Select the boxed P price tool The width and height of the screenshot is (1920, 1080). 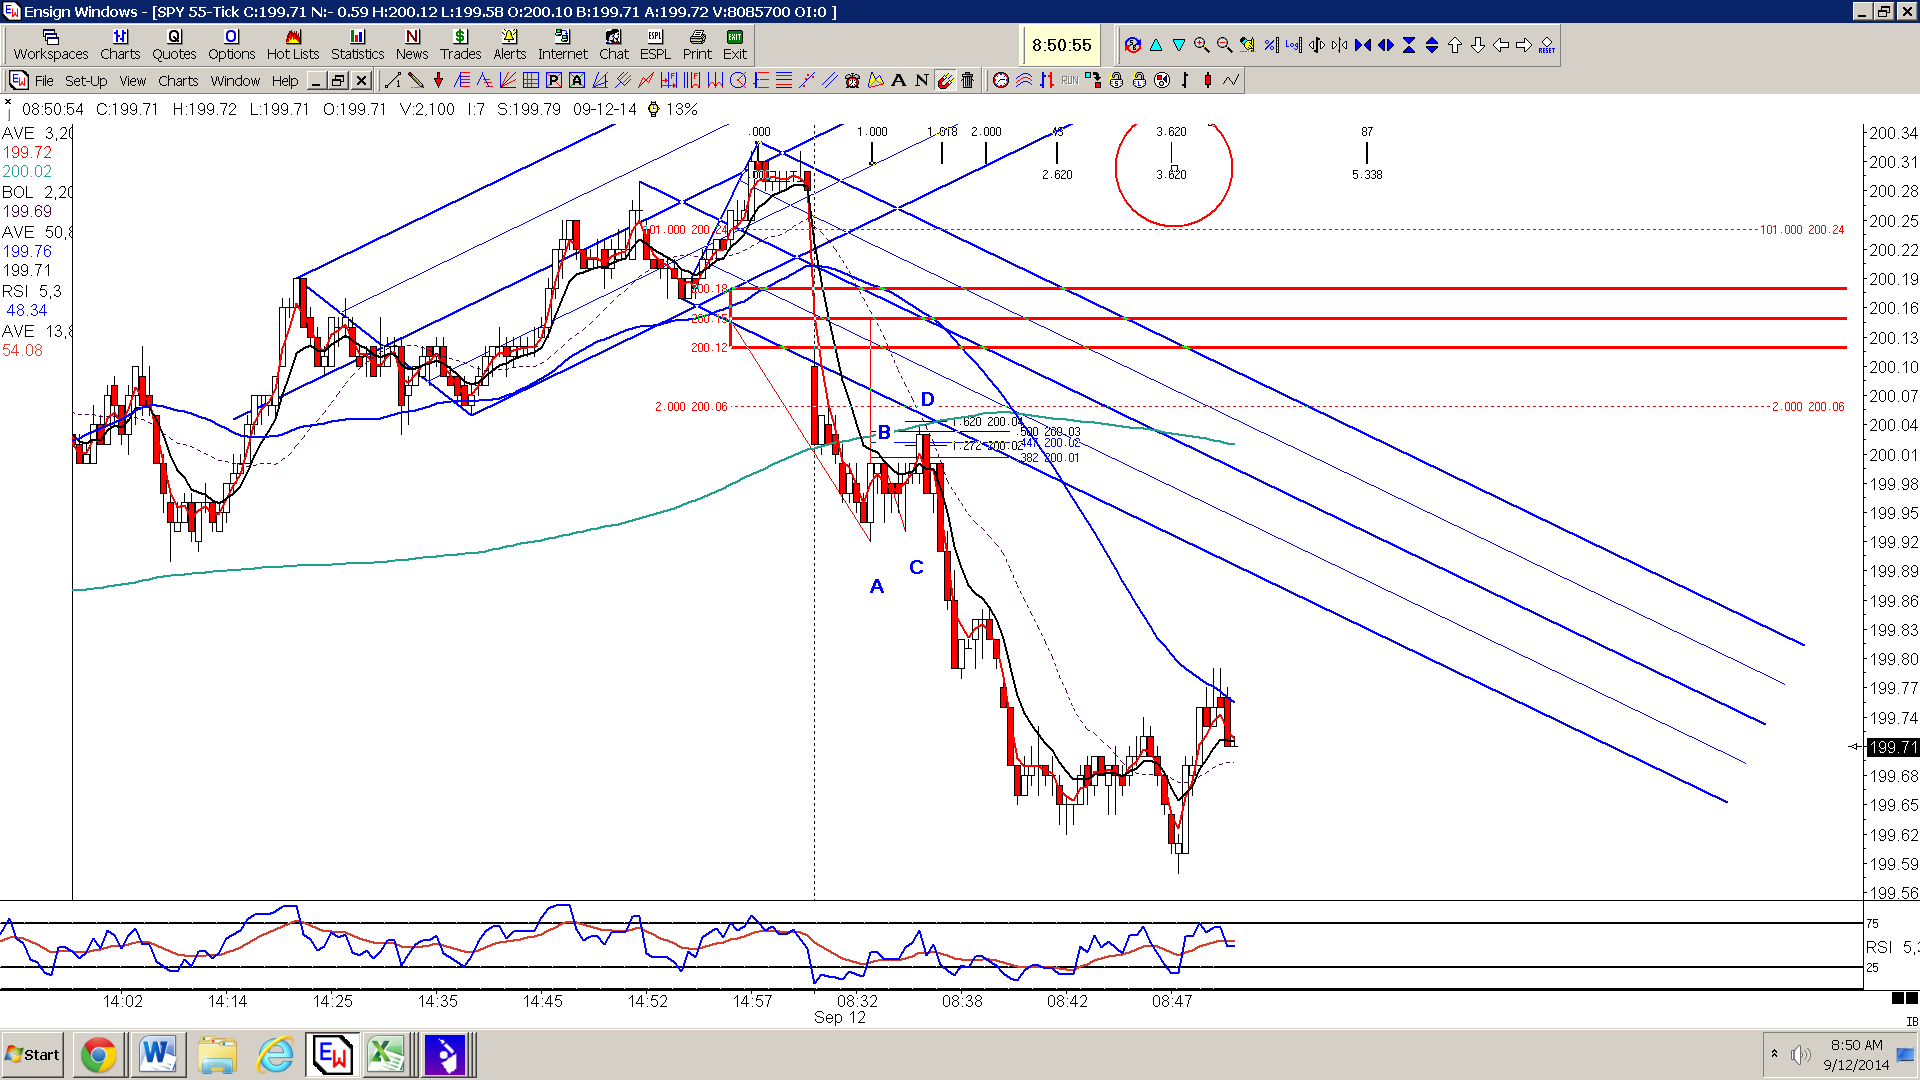click(x=554, y=80)
